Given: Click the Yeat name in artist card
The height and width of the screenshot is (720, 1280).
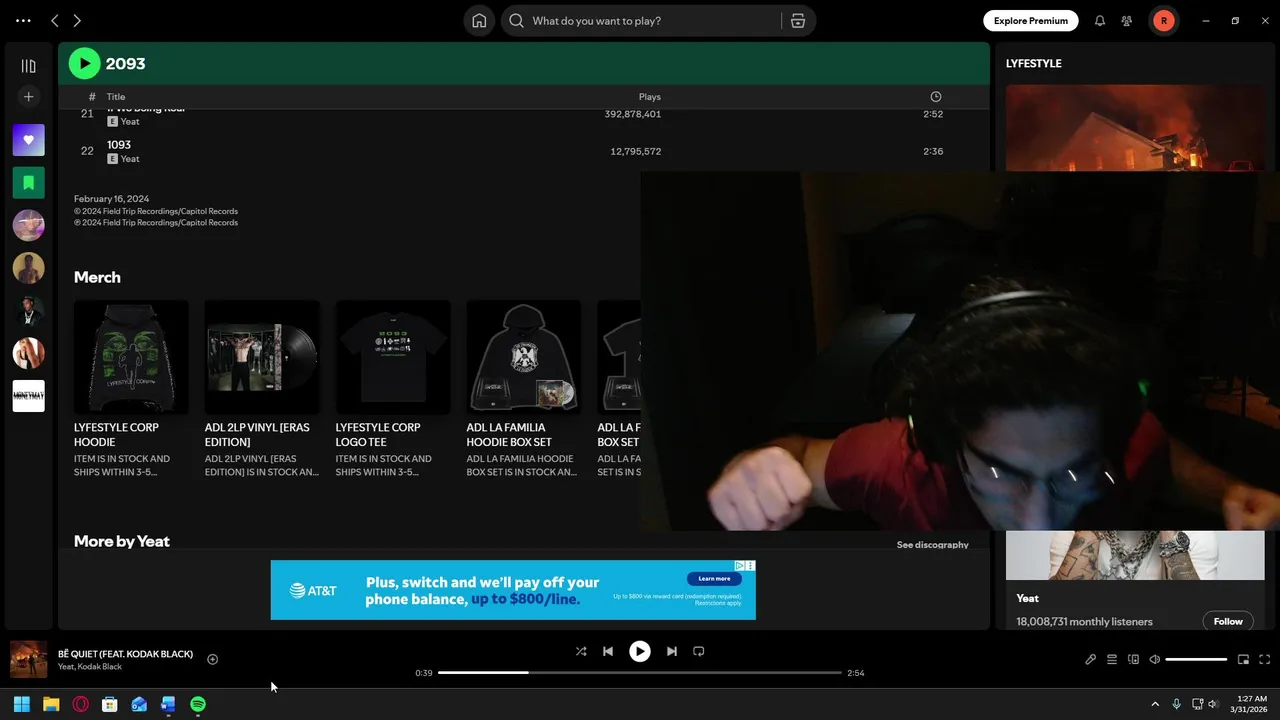Looking at the screenshot, I should tap(1027, 598).
